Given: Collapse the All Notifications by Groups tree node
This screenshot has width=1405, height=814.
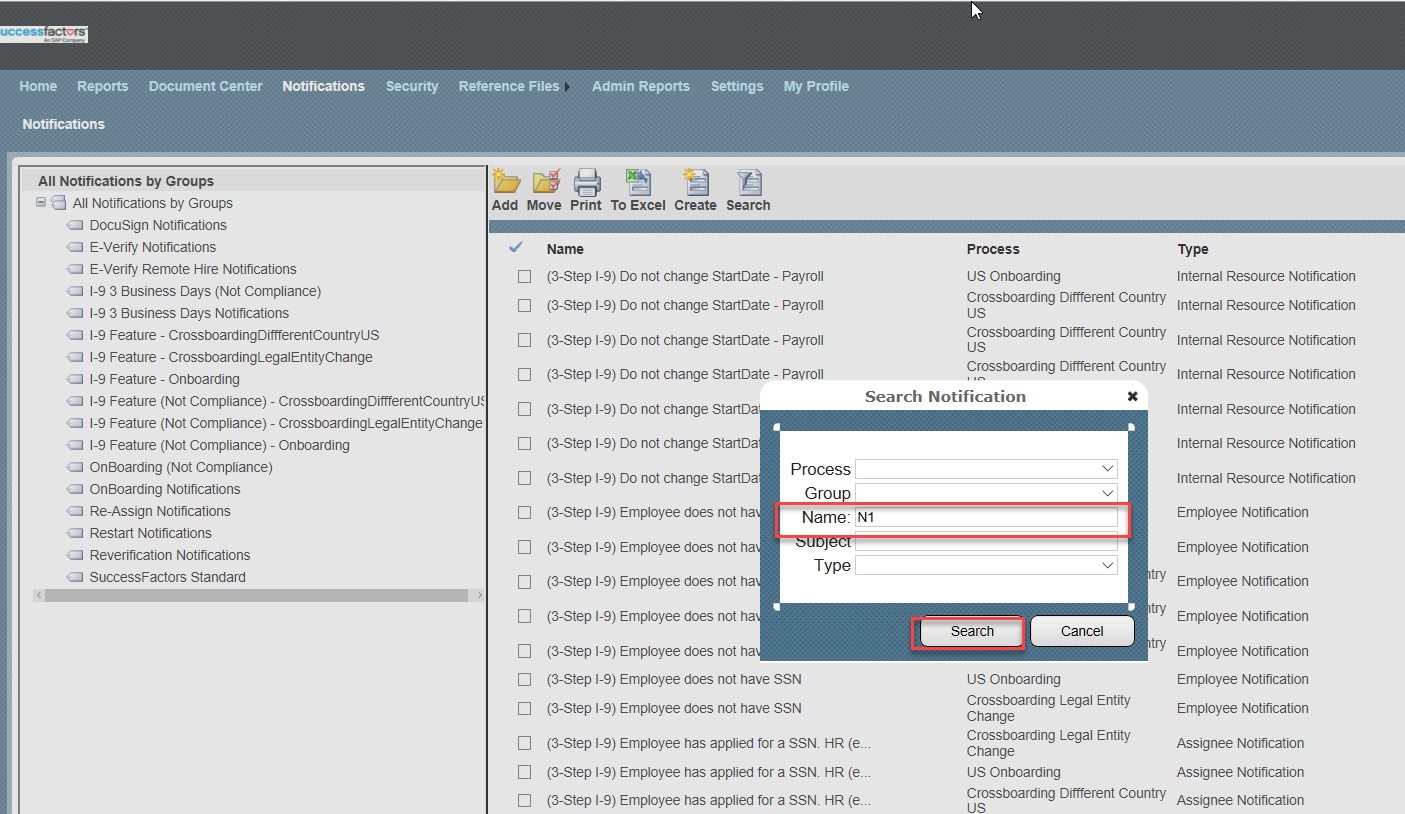Looking at the screenshot, I should [41, 203].
